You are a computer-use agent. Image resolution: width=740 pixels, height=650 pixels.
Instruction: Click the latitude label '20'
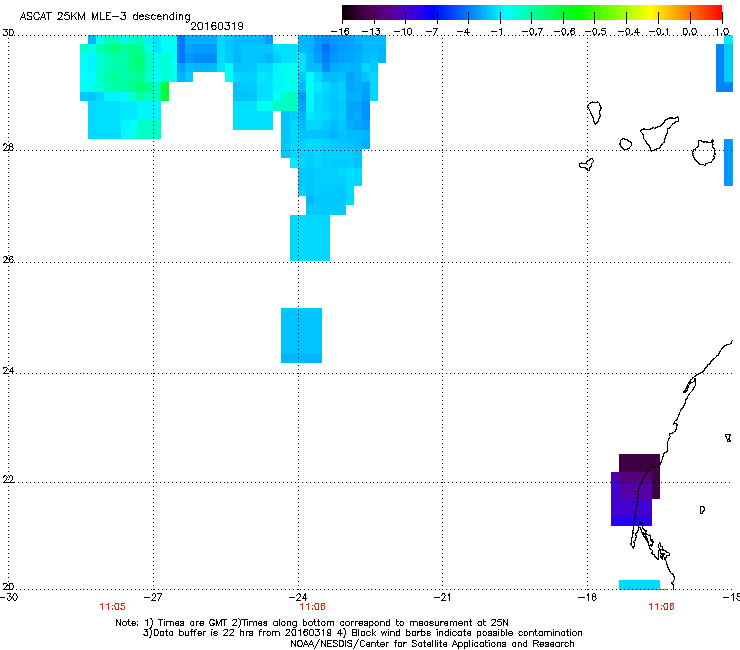(x=8, y=587)
